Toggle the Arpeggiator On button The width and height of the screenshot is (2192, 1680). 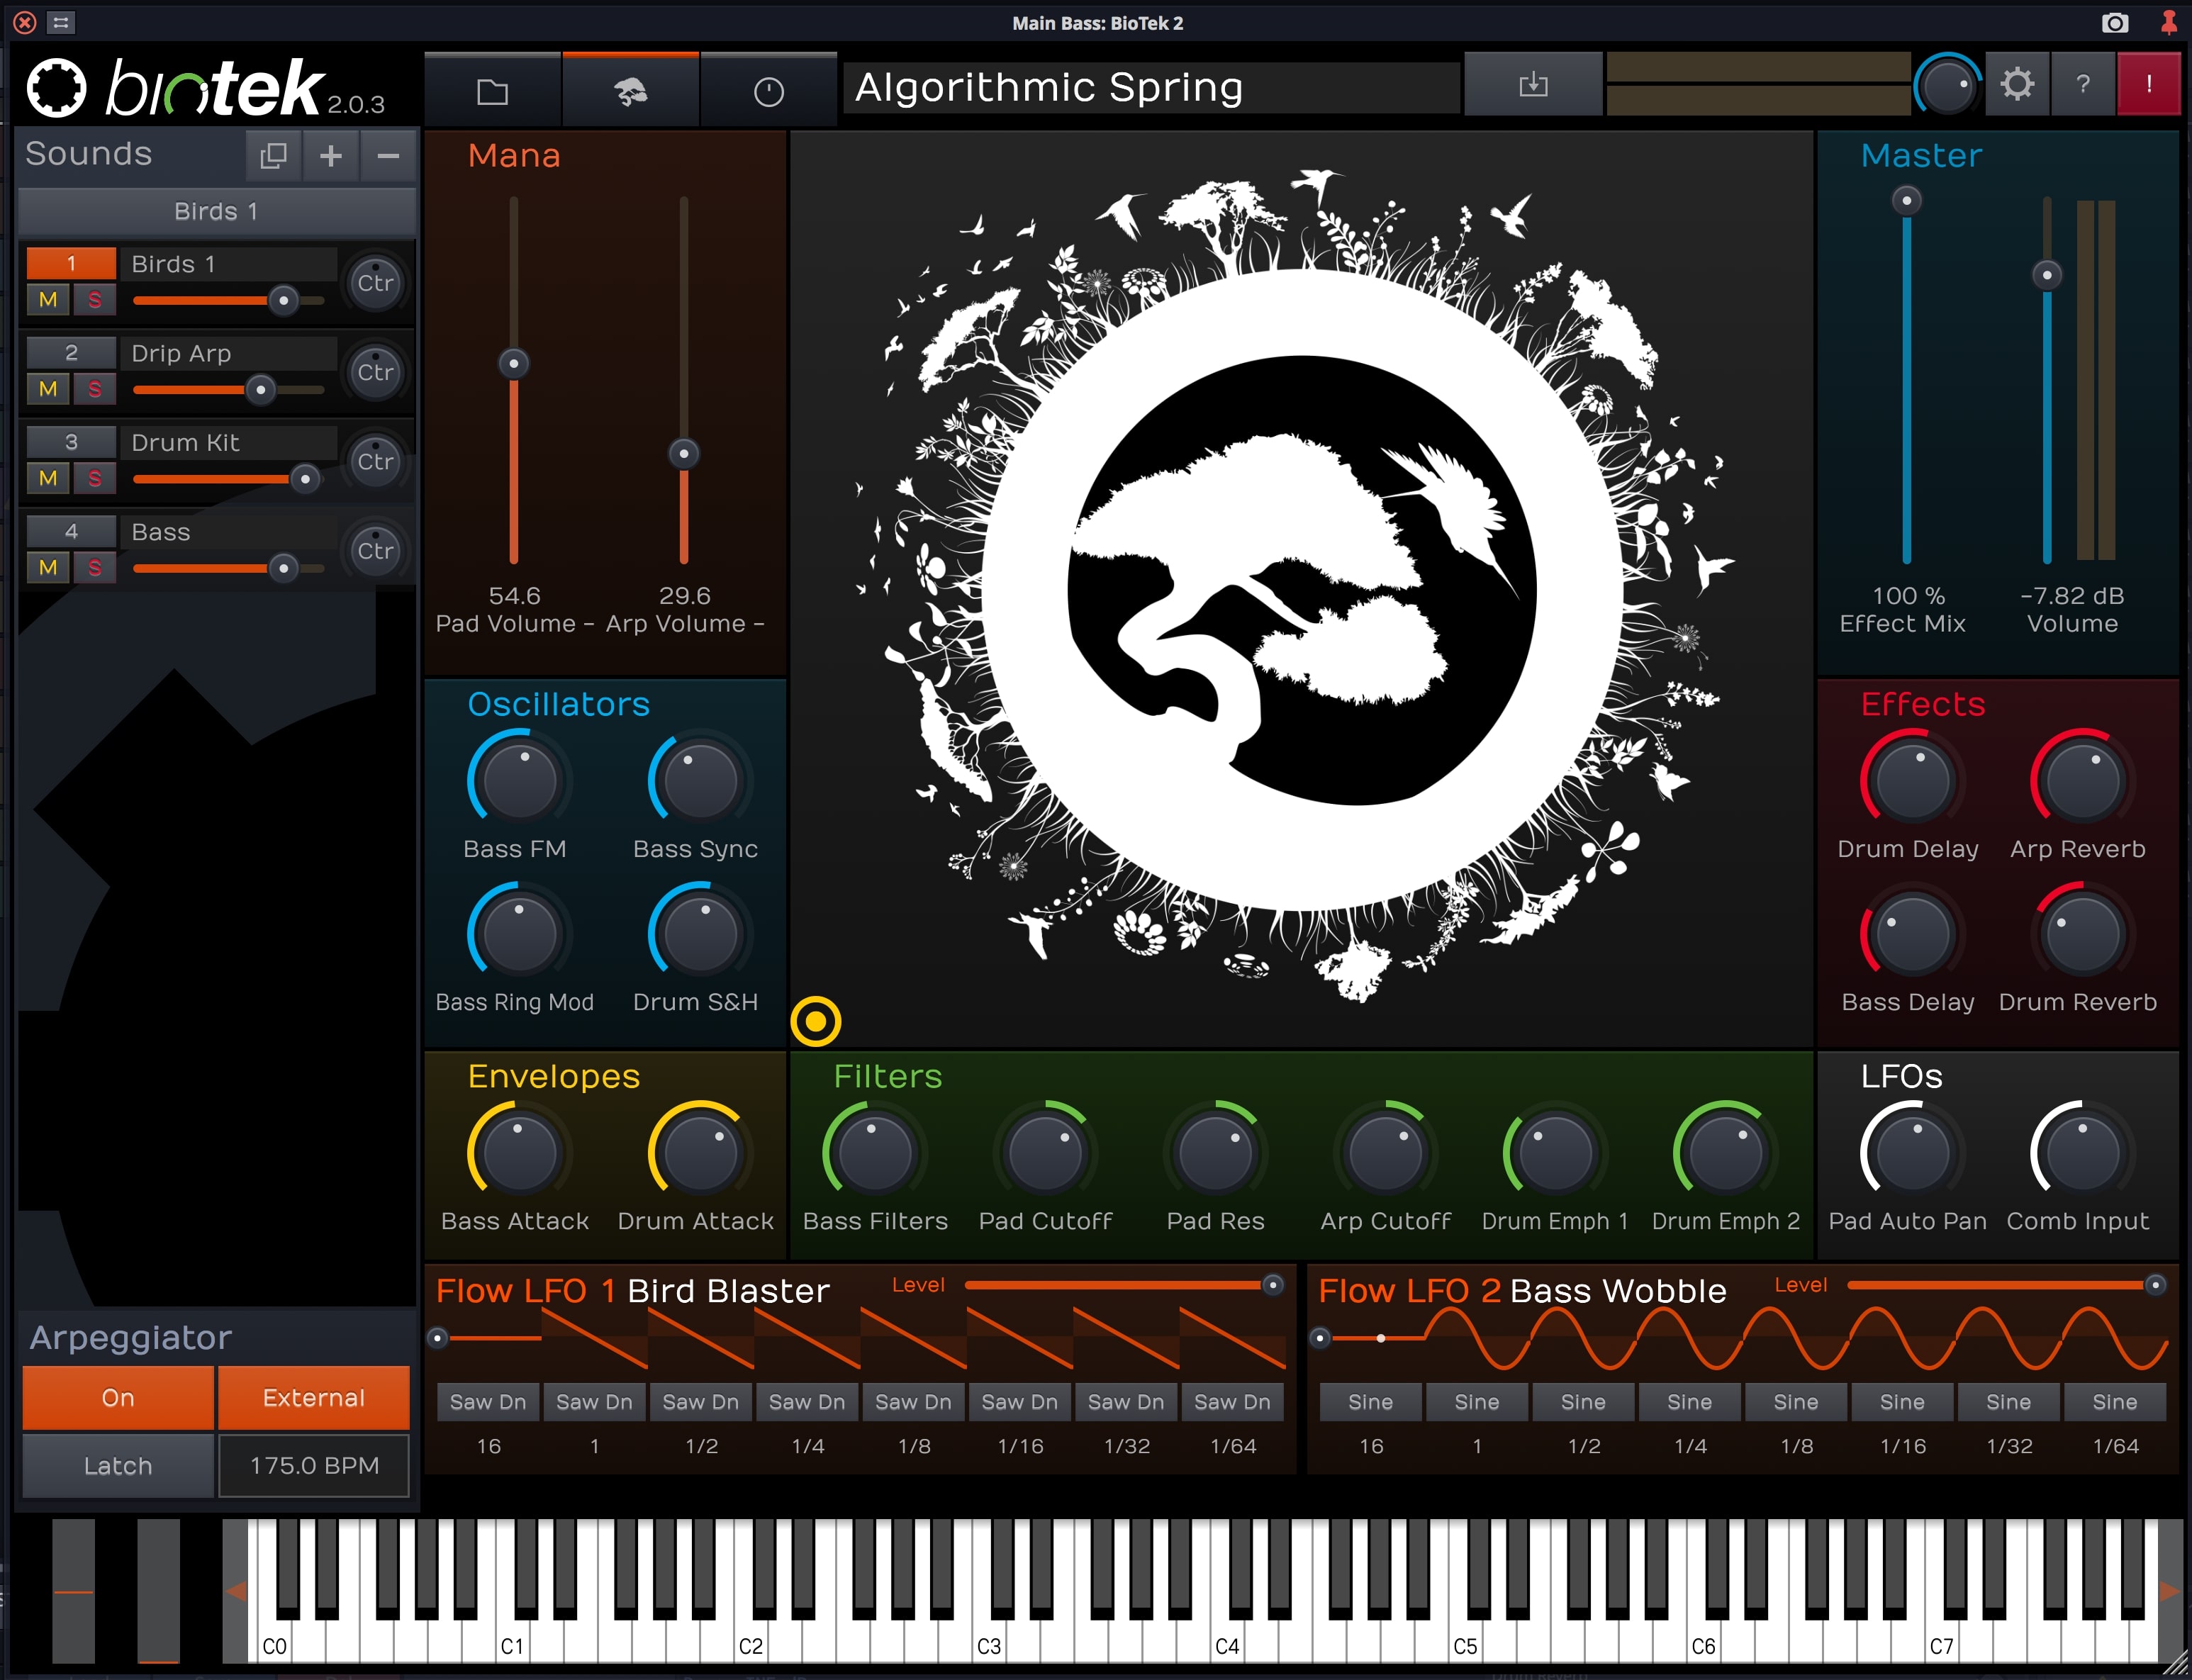point(118,1397)
